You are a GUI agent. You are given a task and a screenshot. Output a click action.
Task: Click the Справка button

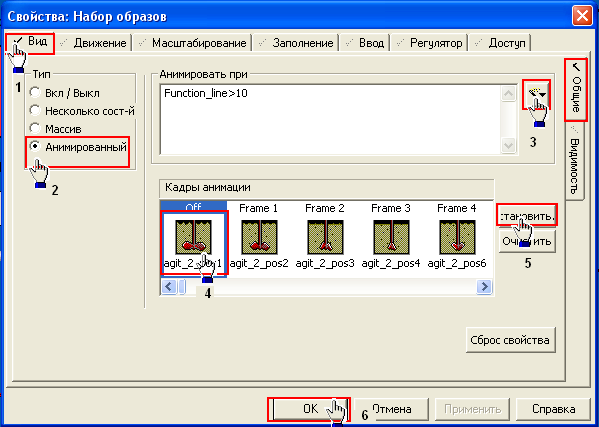[x=553, y=409]
